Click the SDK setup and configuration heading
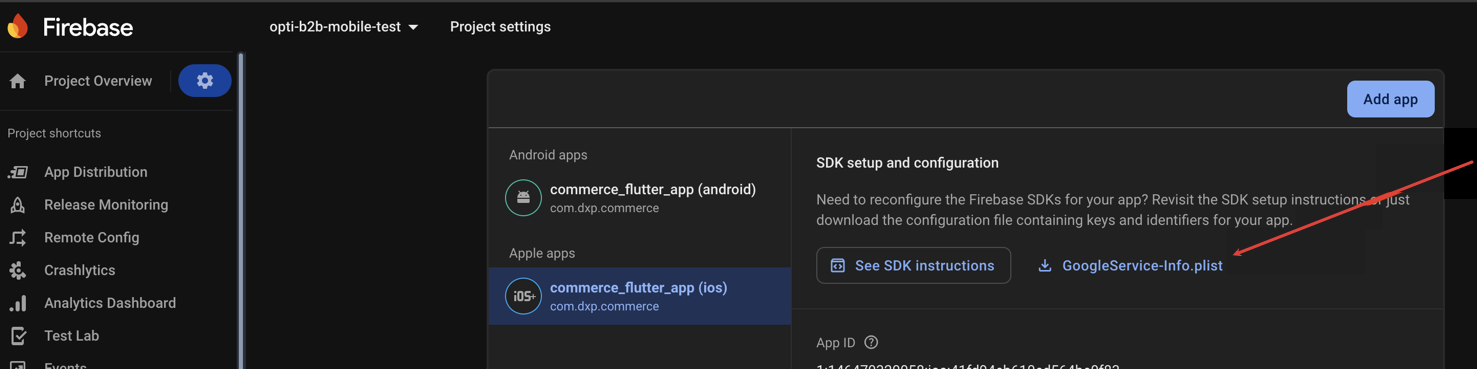 point(907,163)
